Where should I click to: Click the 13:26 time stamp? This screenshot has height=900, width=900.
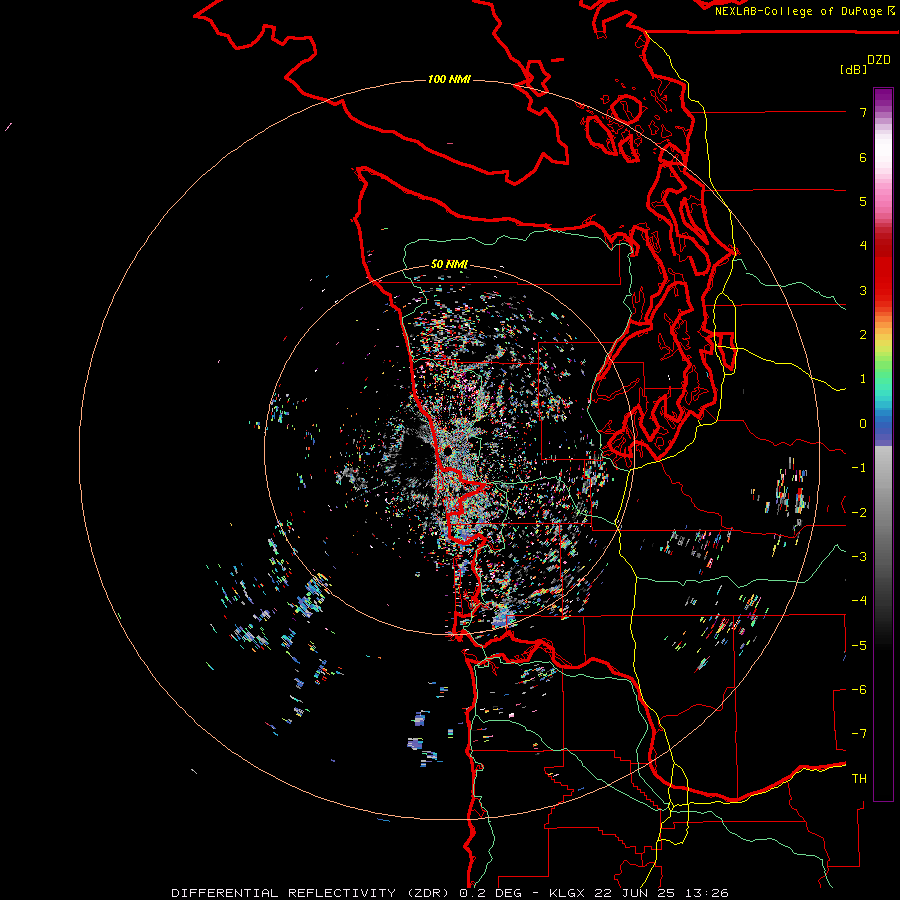[x=705, y=893]
